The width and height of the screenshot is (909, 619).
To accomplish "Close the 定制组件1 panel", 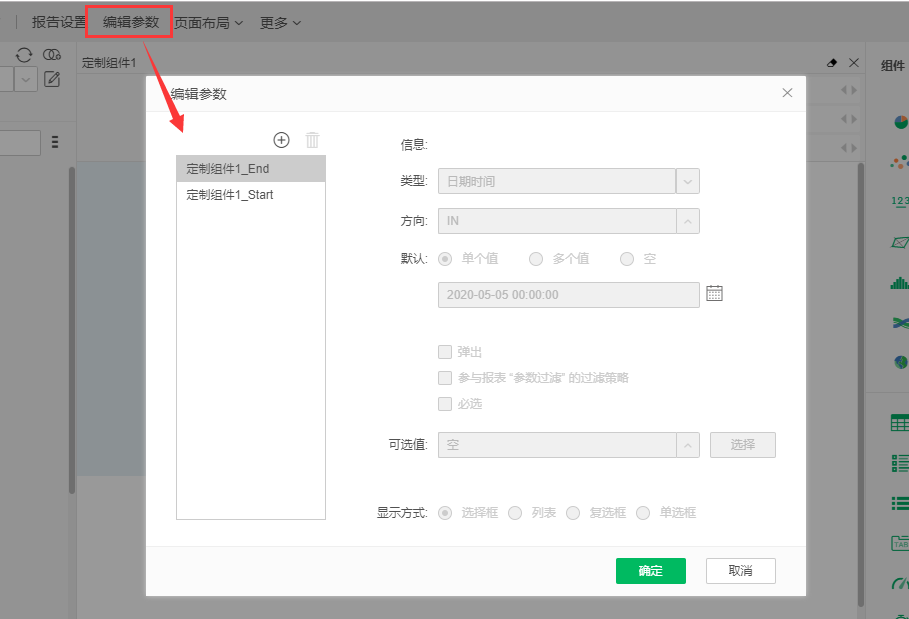I will pos(853,63).
